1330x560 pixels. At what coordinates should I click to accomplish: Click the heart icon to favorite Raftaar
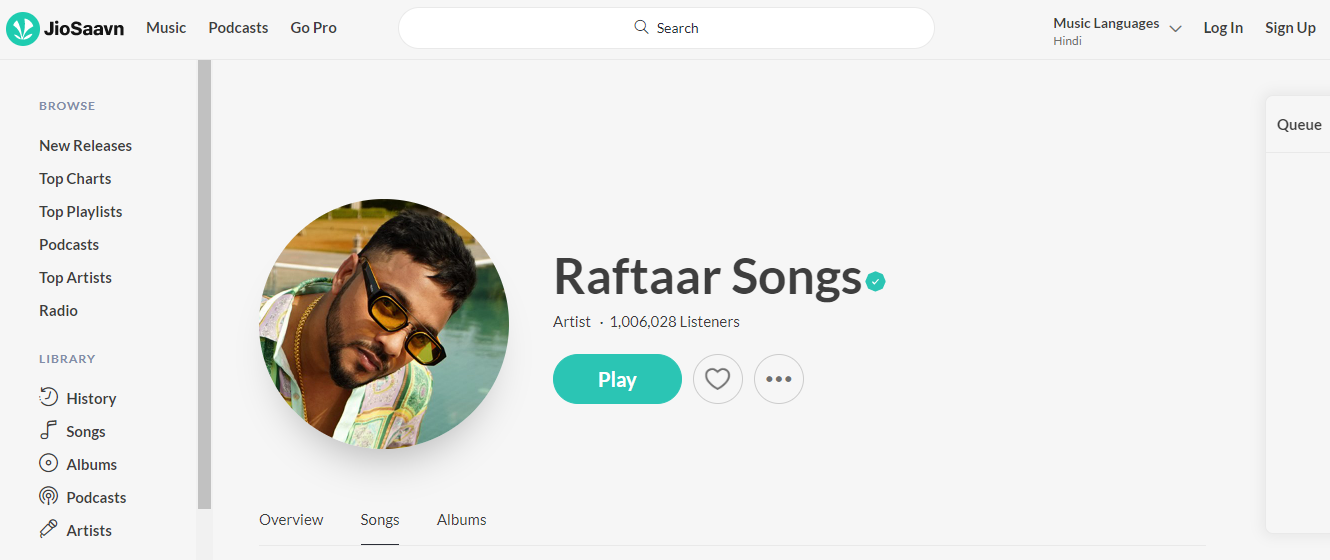(x=718, y=380)
